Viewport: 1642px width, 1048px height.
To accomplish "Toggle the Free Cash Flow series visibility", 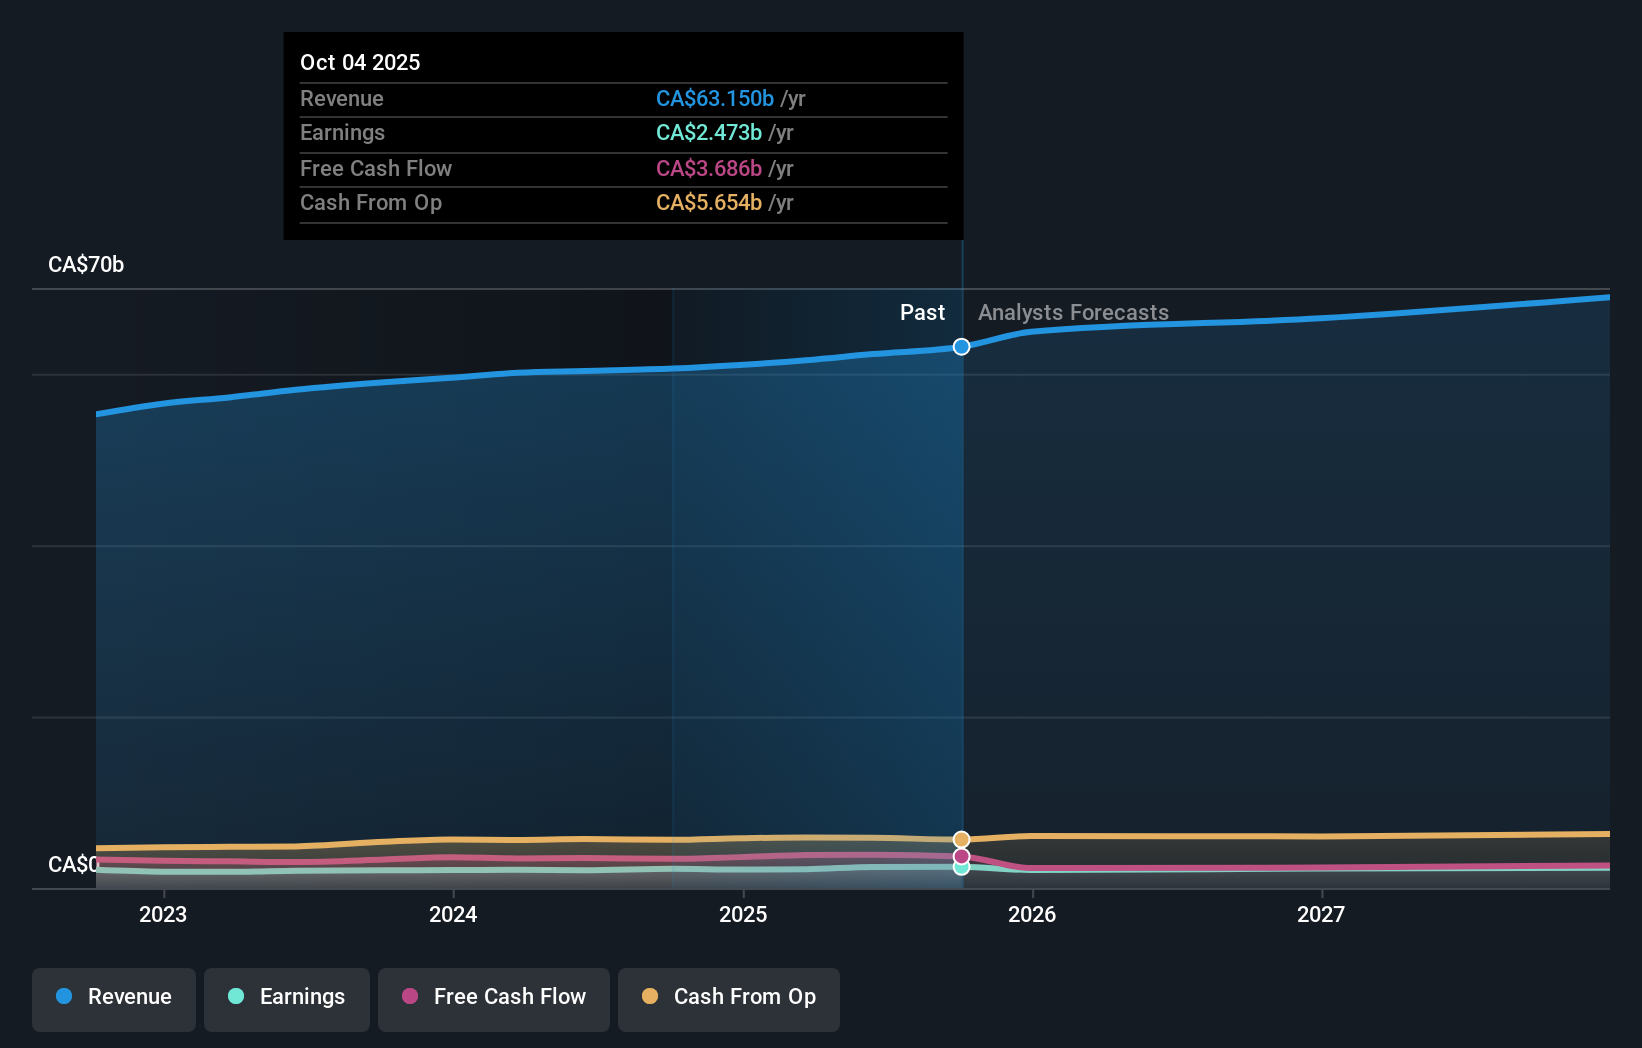I will point(493,999).
